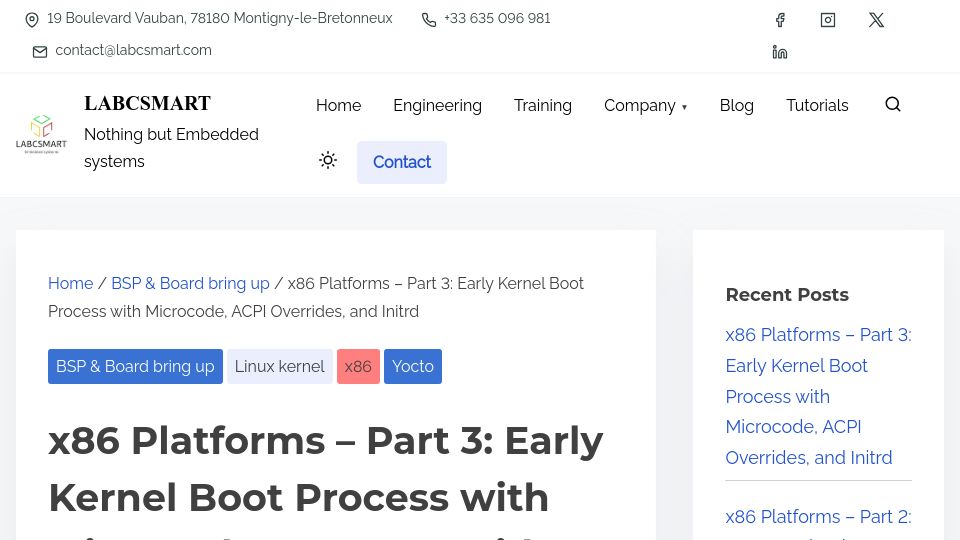Open the X (Twitter) social icon
The width and height of the screenshot is (960, 540).
(876, 20)
